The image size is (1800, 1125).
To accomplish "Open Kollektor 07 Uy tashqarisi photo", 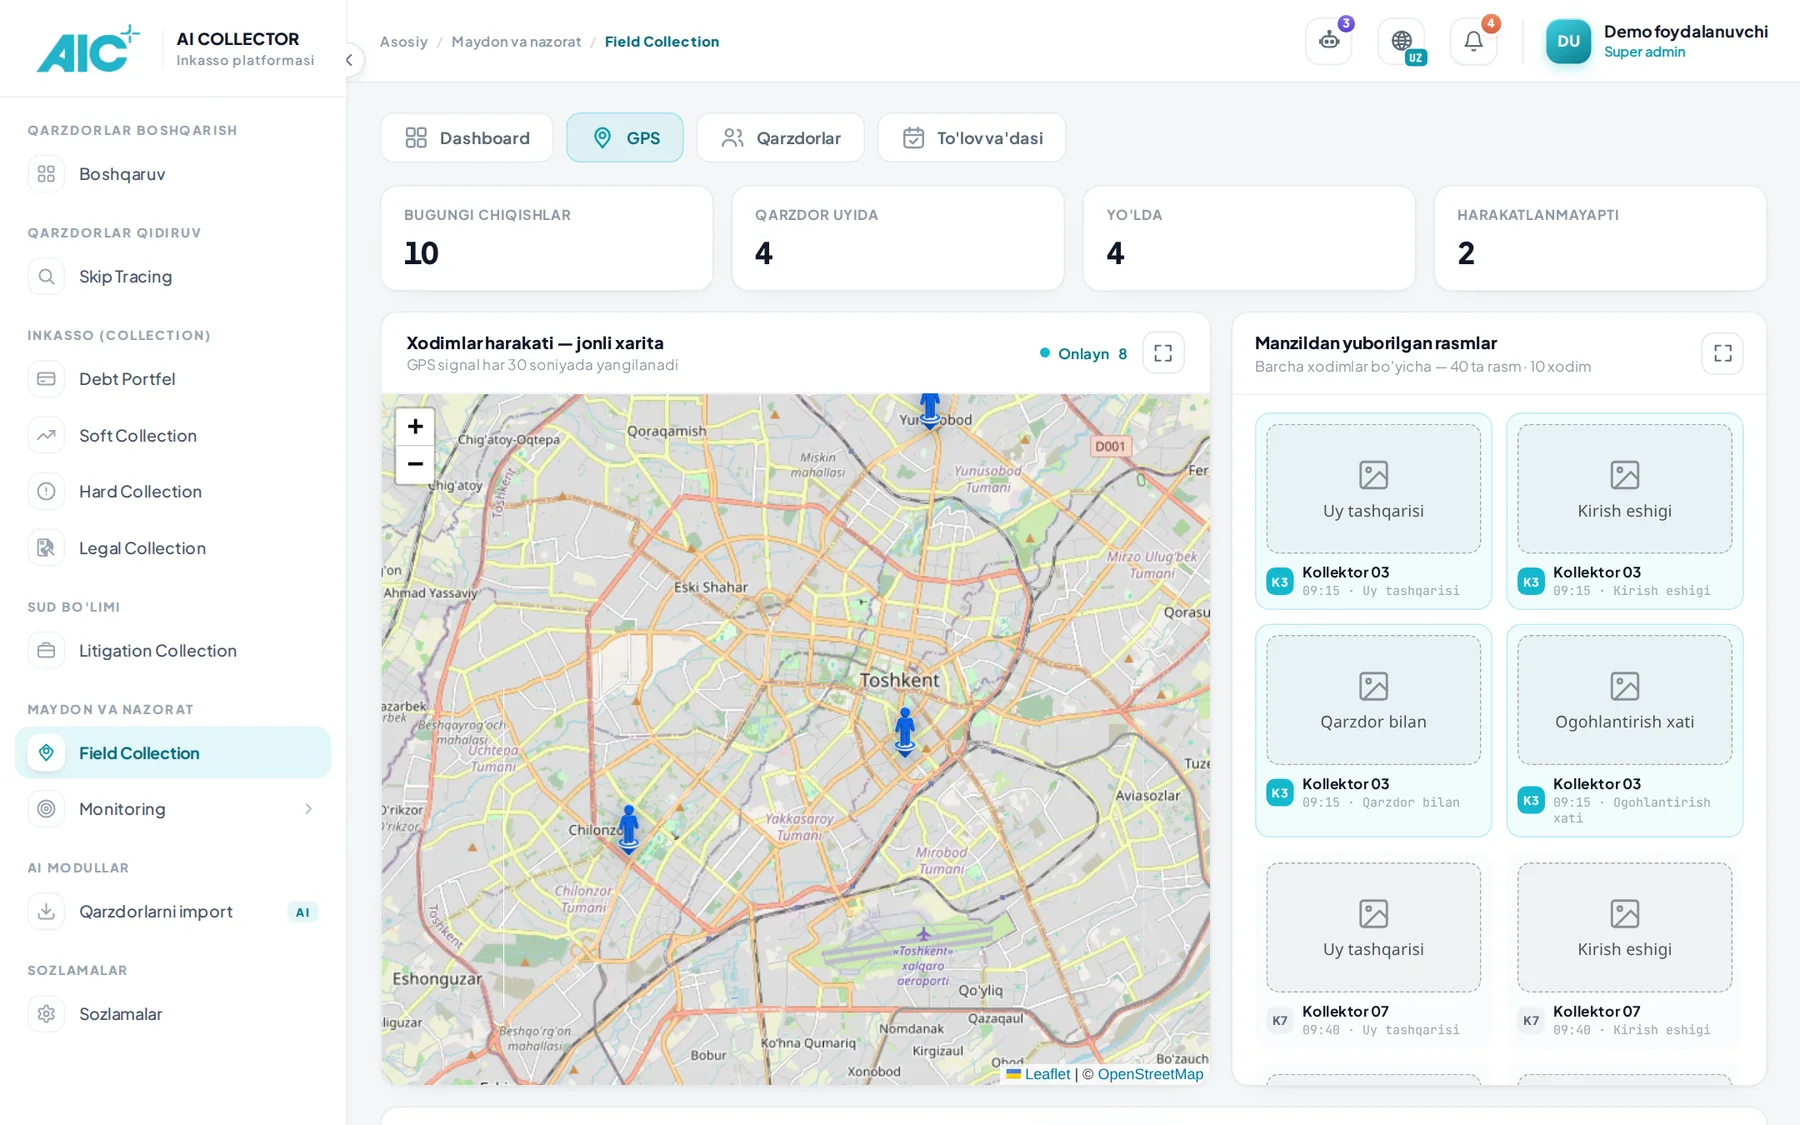I will pos(1373,950).
